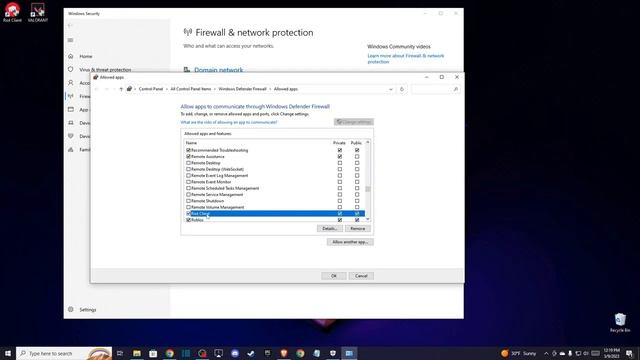Viewport: 640px width, 360px height.
Task: Click the Family options icon in sidebar
Action: click(71, 149)
